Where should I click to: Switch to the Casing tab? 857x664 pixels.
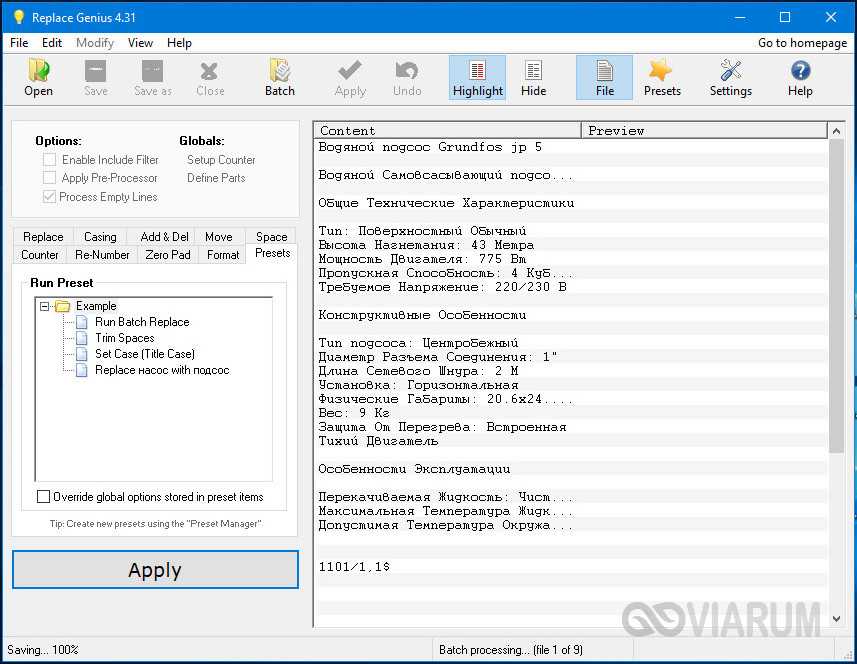click(100, 237)
